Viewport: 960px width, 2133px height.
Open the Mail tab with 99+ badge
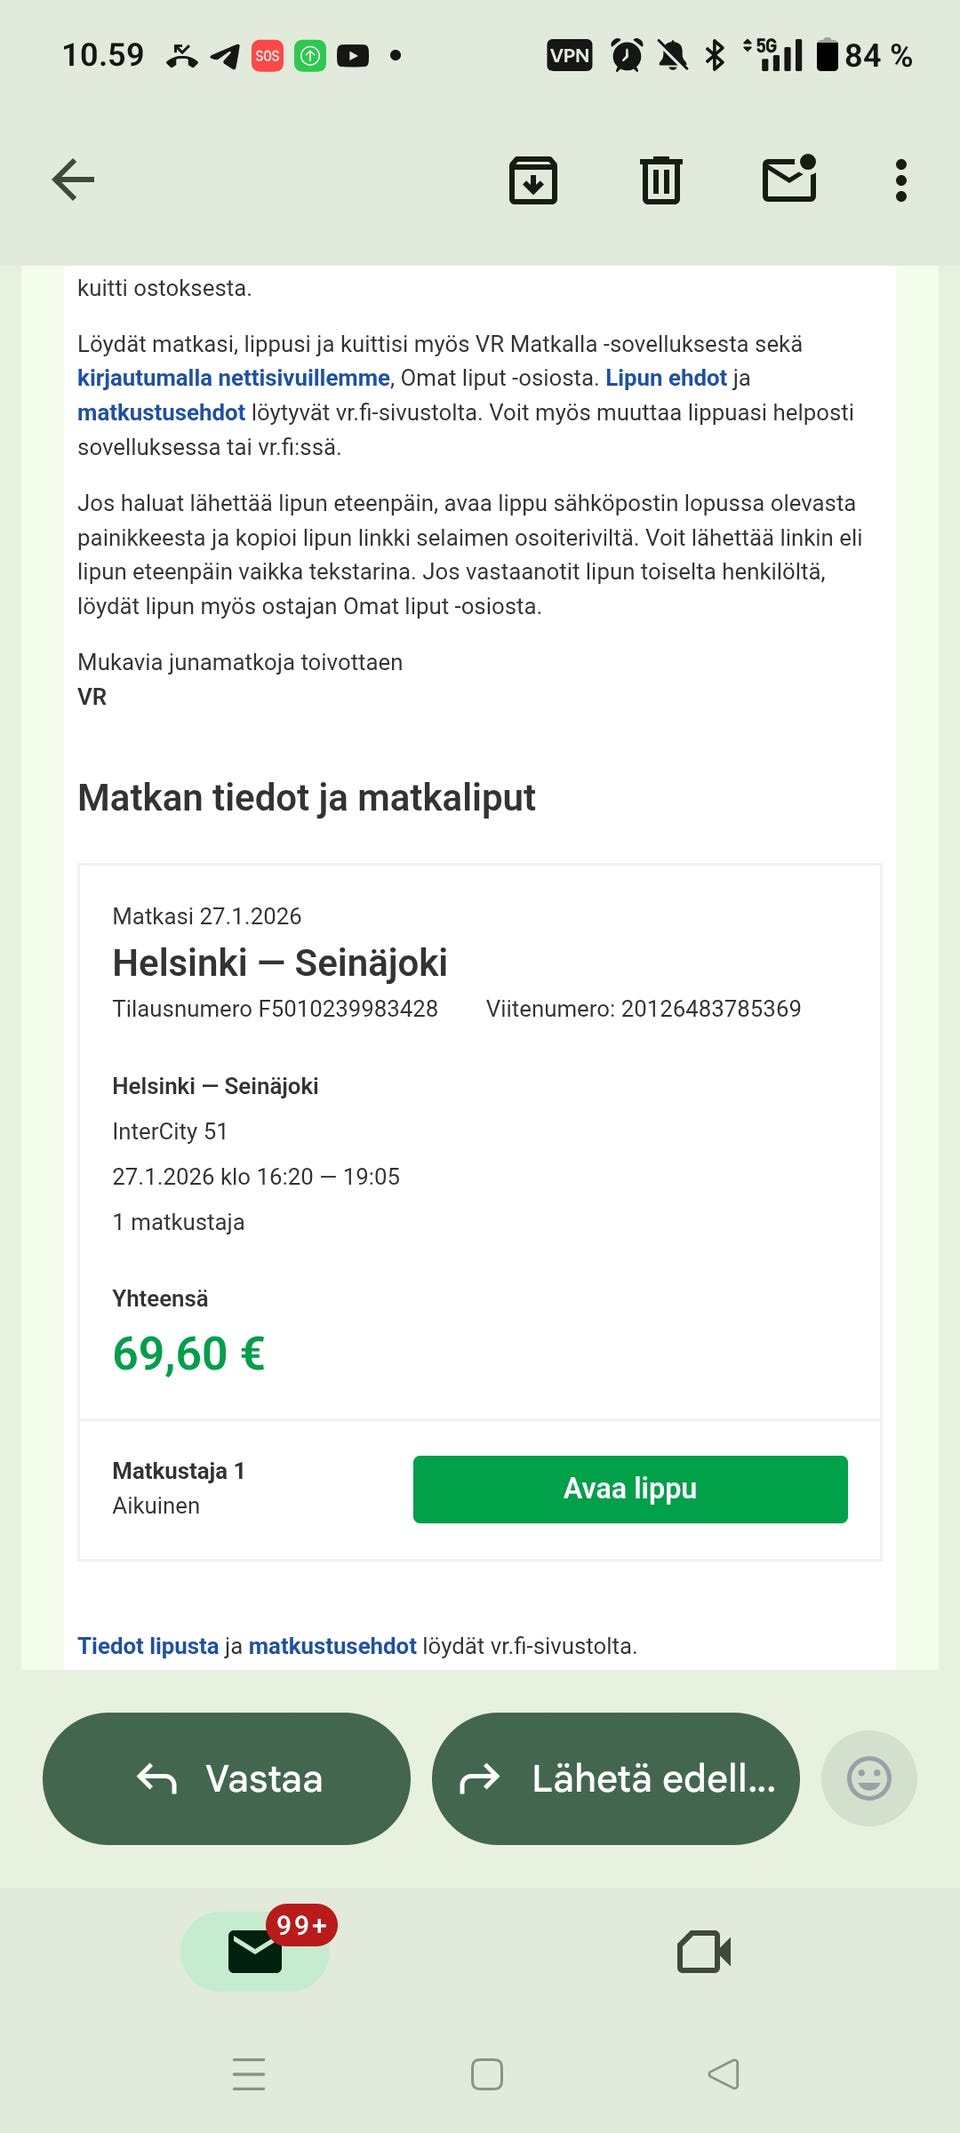(255, 1951)
